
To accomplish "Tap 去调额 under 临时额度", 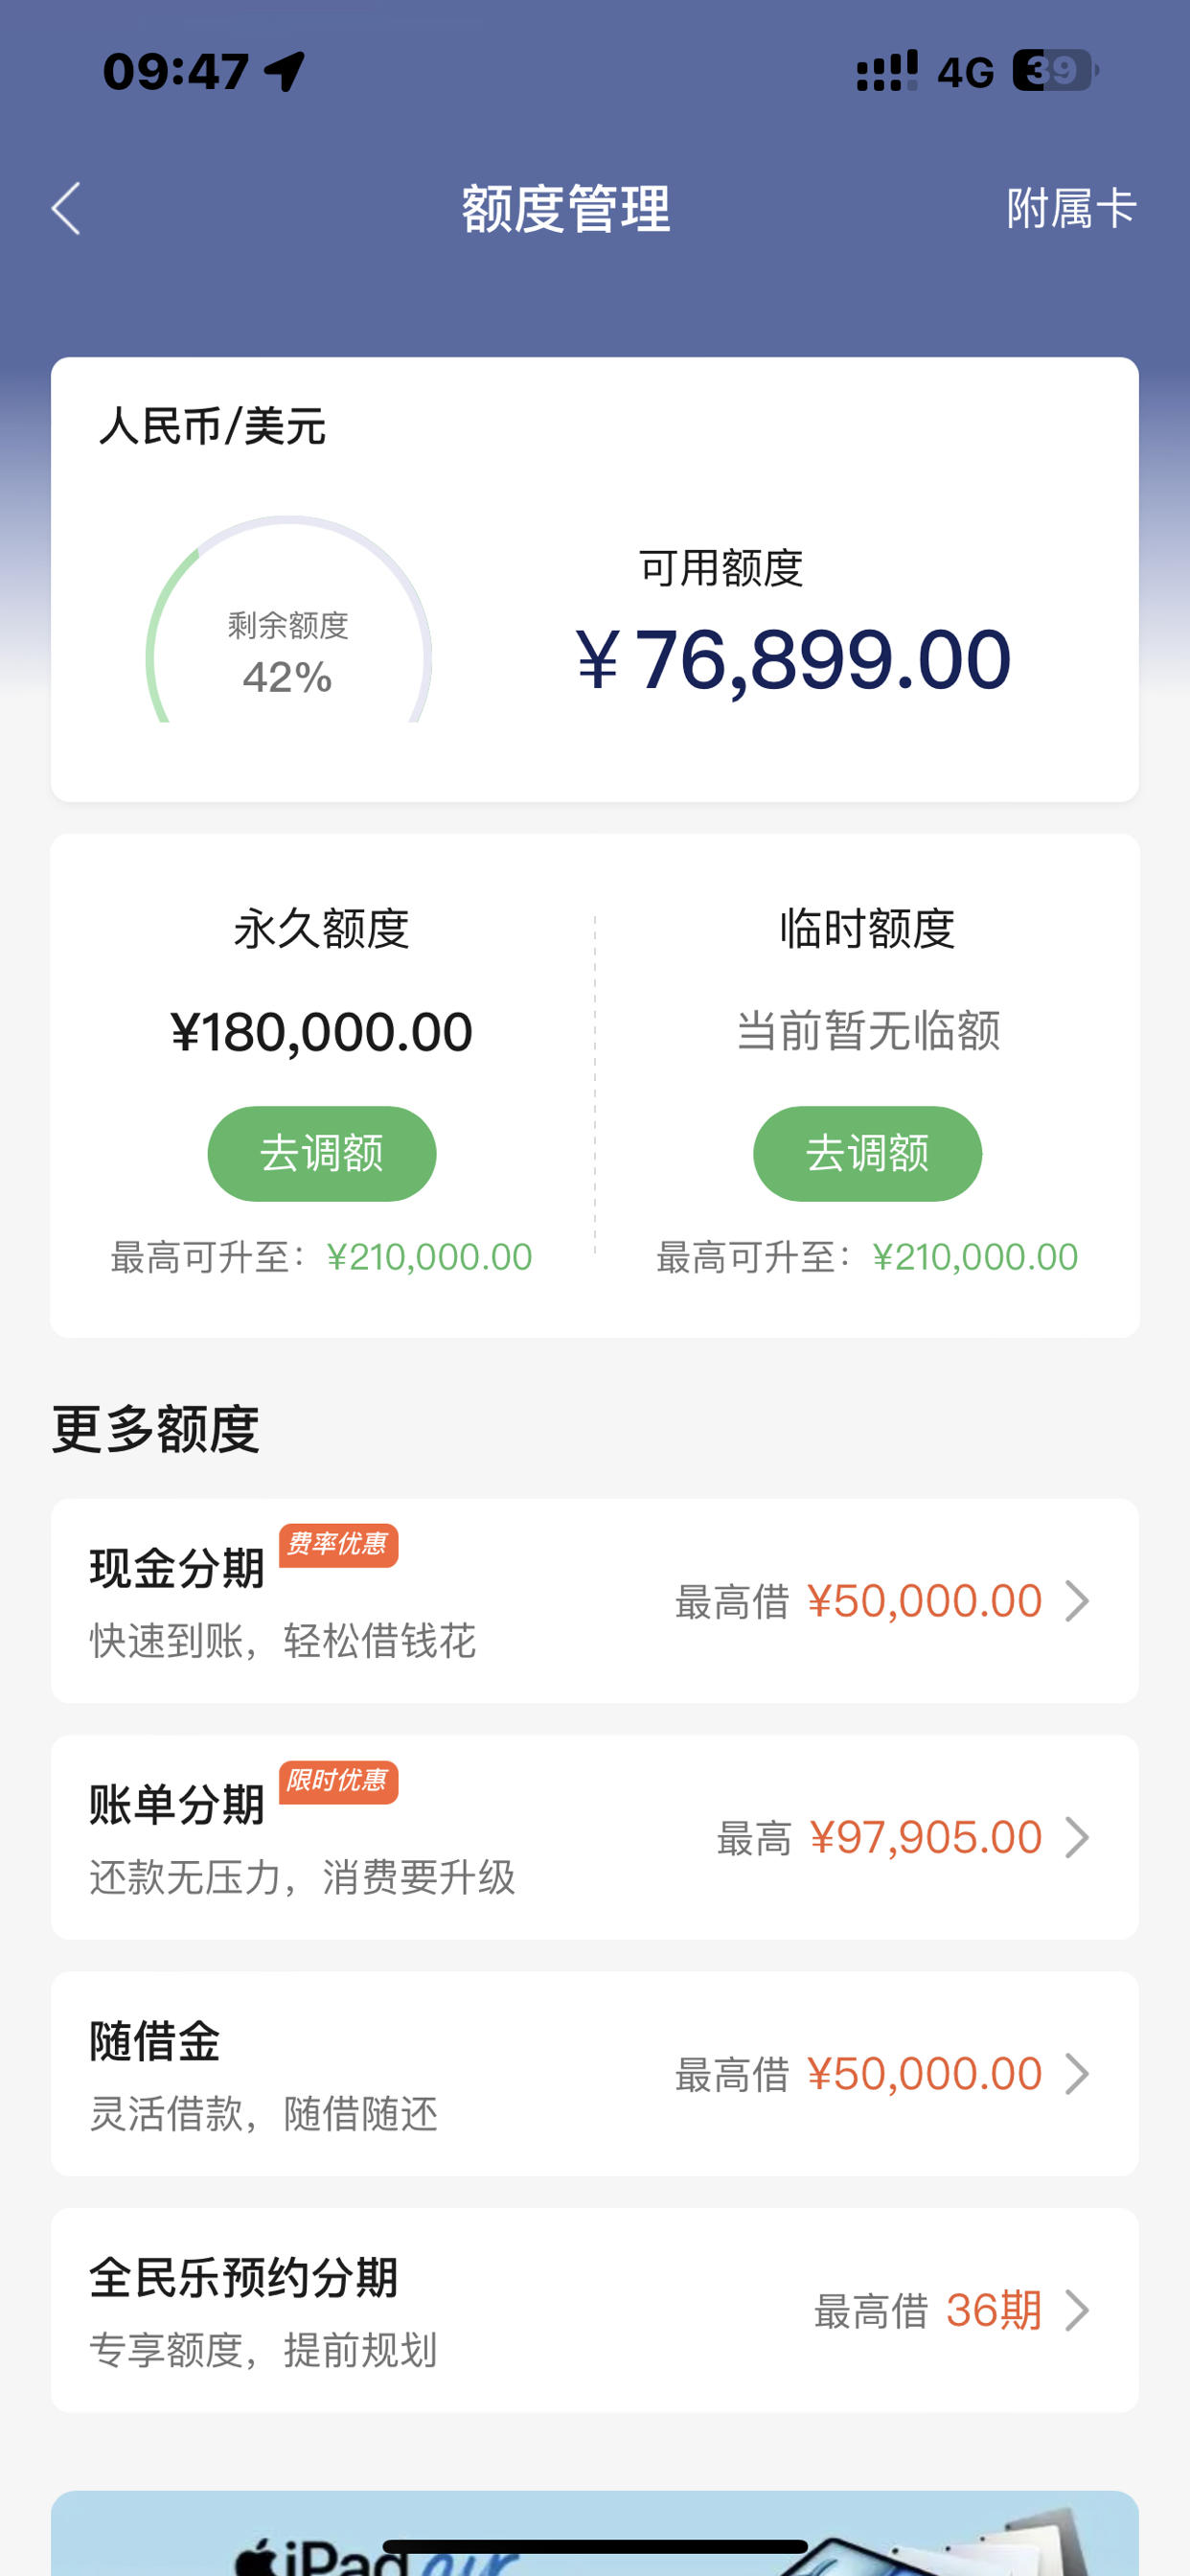I will pyautogui.click(x=867, y=1153).
